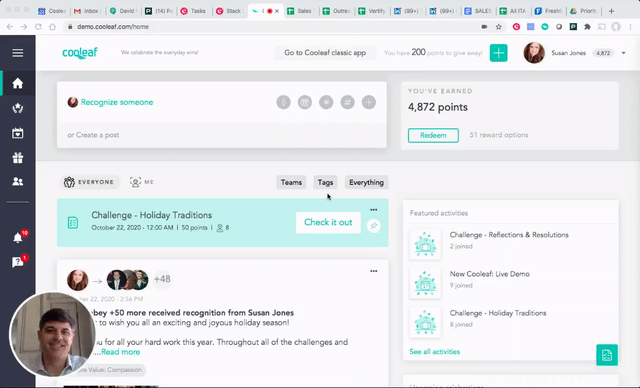Switch feed to Everyone
Image resolution: width=640 pixels, height=388 pixels.
(x=90, y=182)
